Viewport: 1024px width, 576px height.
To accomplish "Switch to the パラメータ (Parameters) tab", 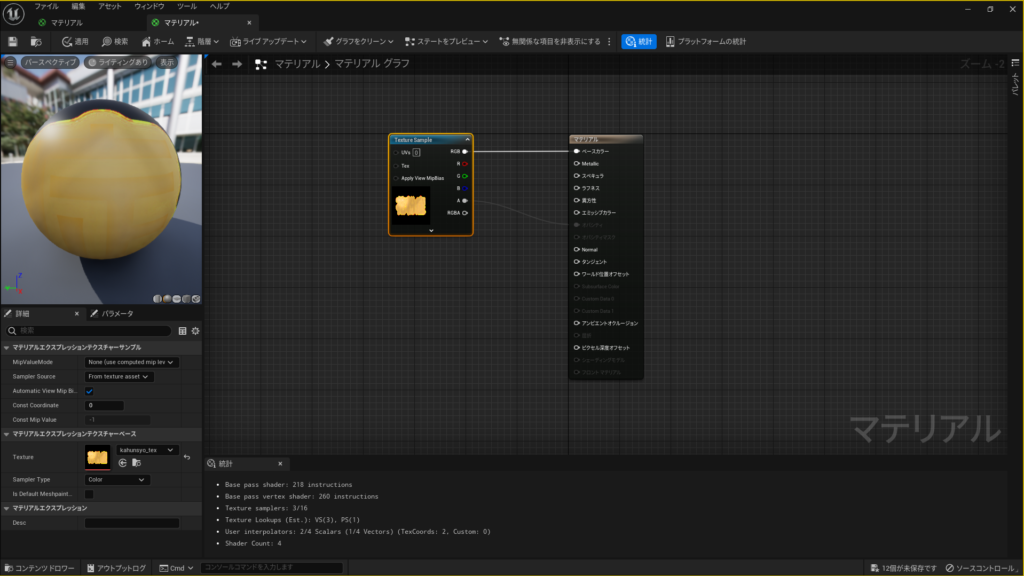I will (112, 313).
